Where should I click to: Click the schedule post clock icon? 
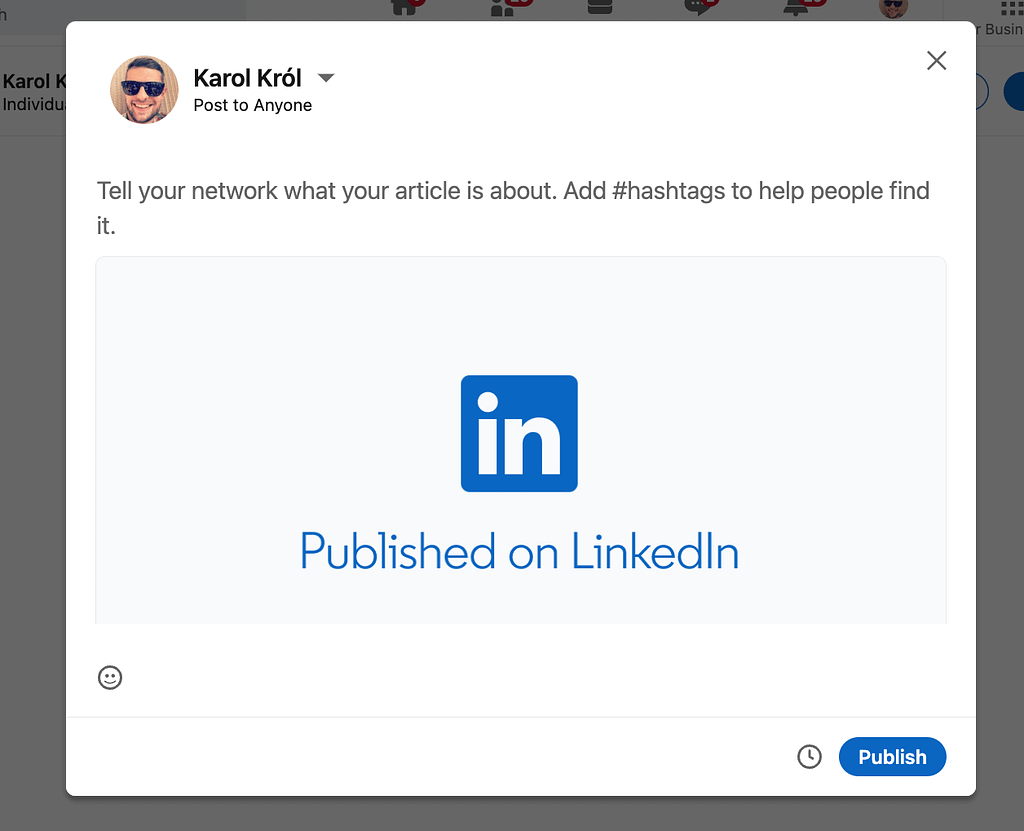click(x=809, y=757)
